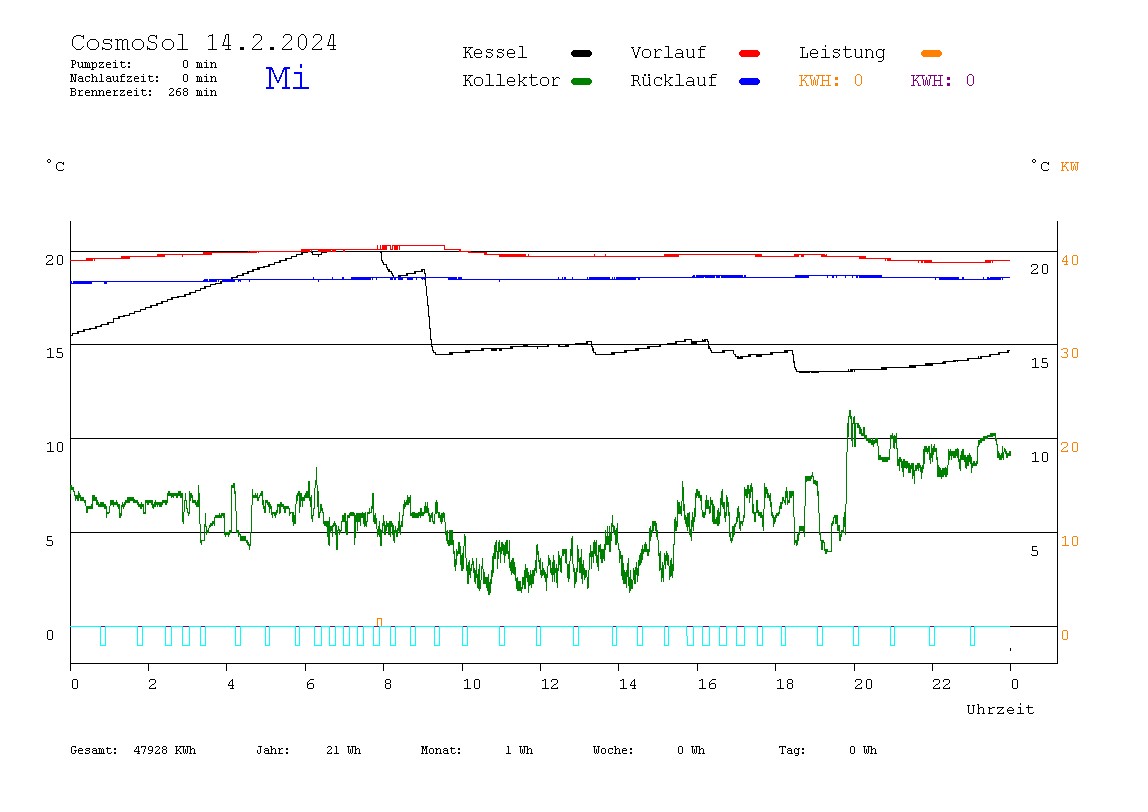1148x812 pixels.
Task: Click the purple 'KWH: 0' value
Action: click(943, 81)
